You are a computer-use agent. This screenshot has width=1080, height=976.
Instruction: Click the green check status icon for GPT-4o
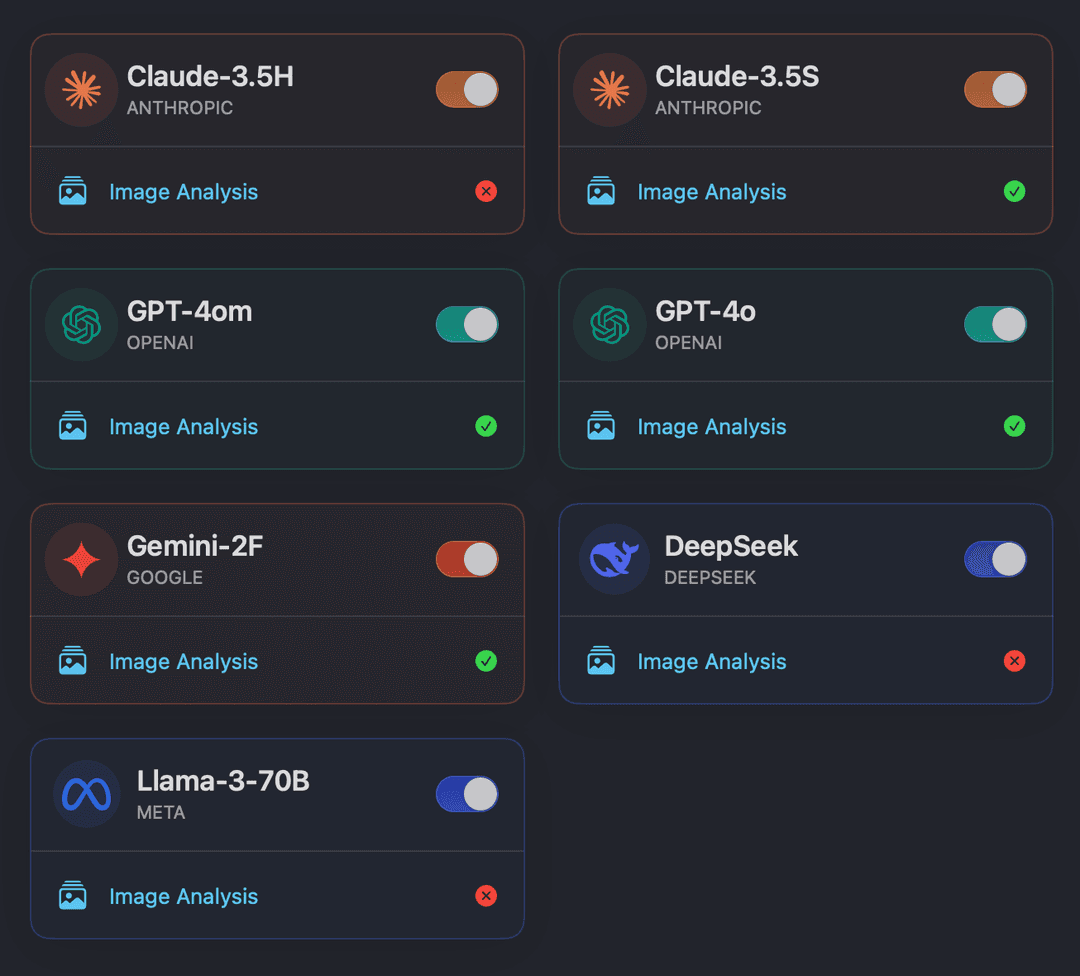(1015, 426)
